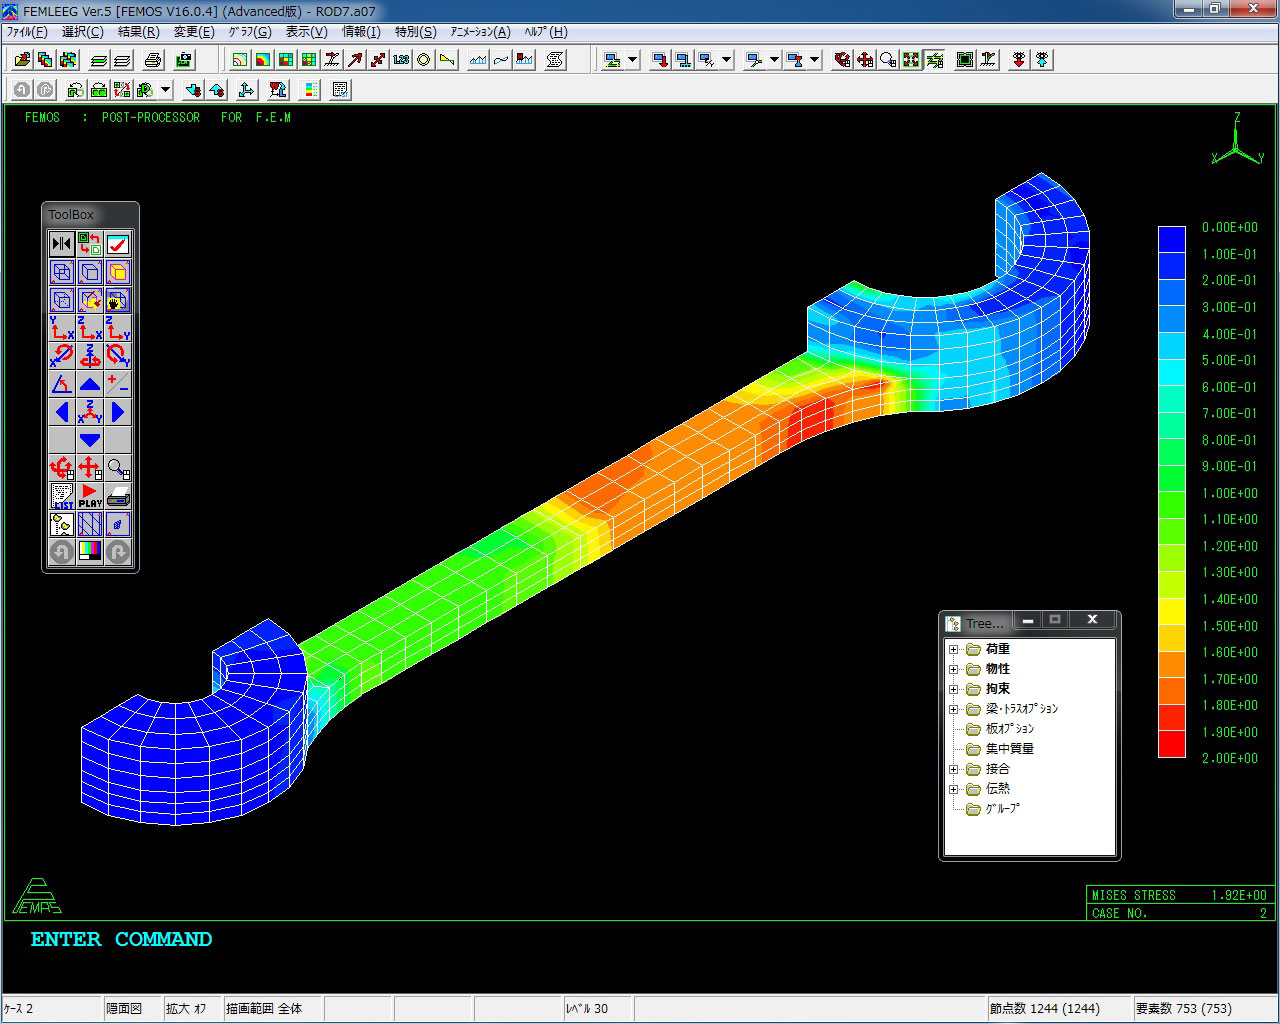The height and width of the screenshot is (1024, 1280).
Task: Click the open file icon in main toolbar
Action: tap(22, 60)
